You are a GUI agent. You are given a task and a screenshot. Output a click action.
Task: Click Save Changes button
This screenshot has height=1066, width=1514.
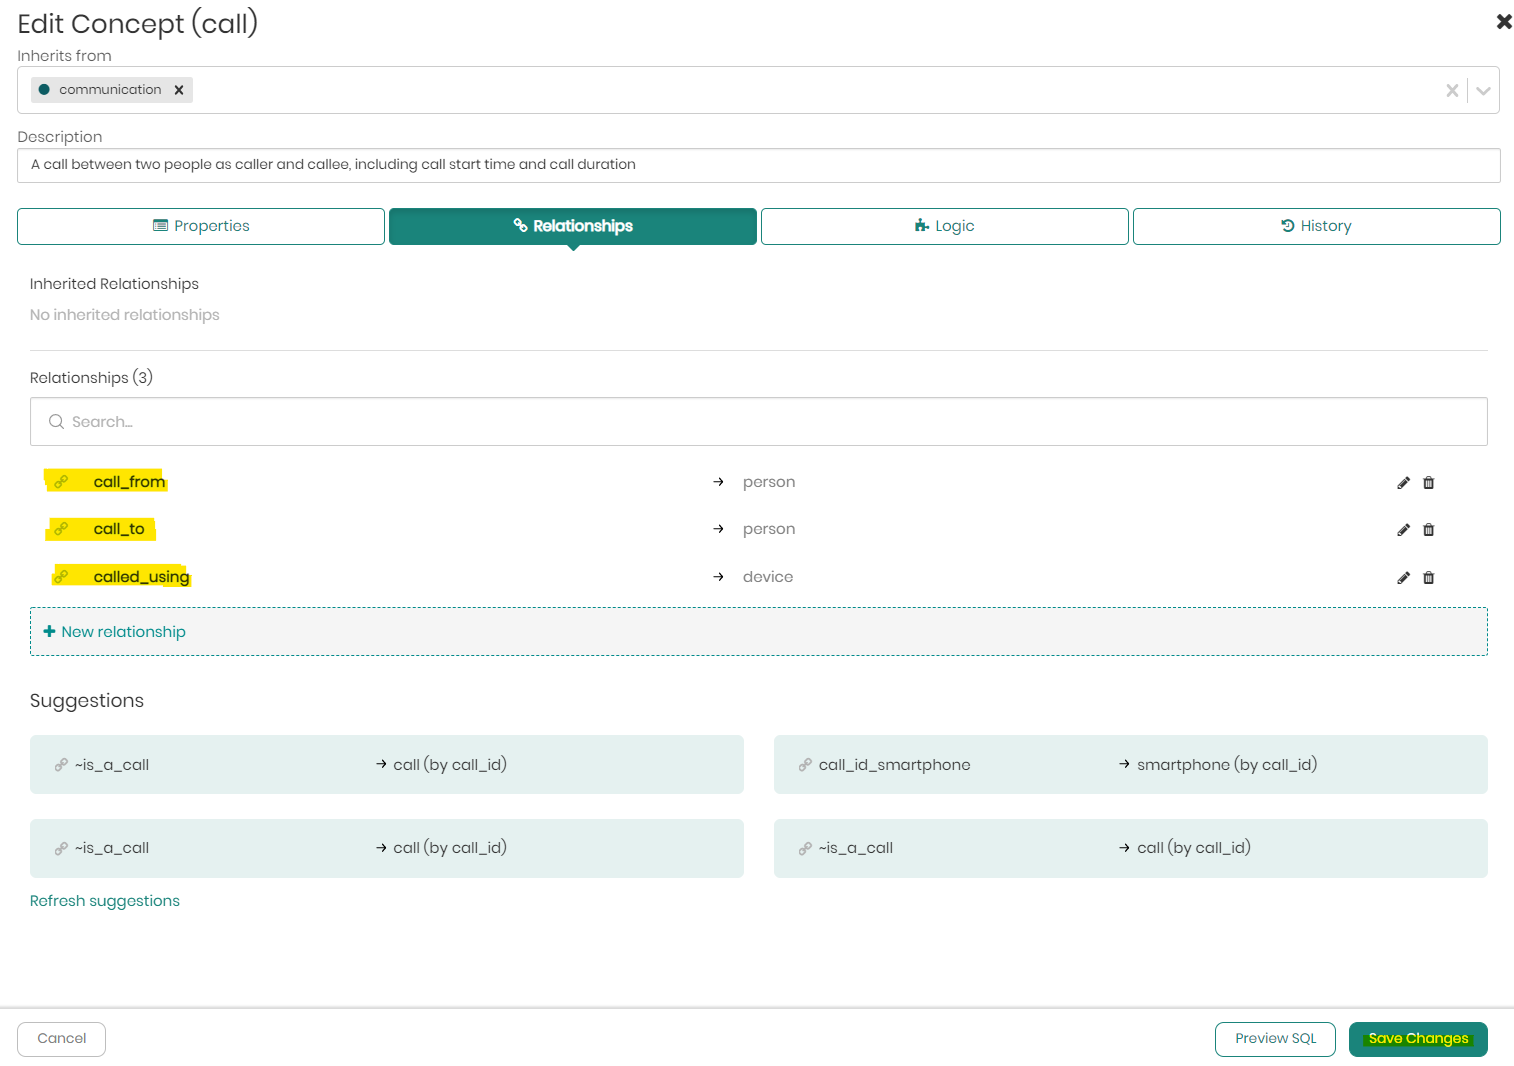(1417, 1039)
